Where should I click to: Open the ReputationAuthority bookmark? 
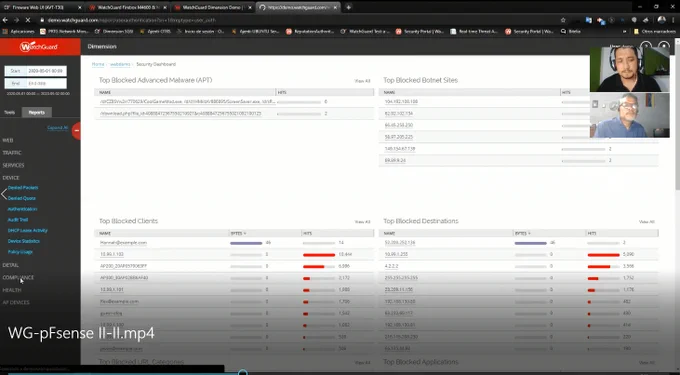(310, 32)
